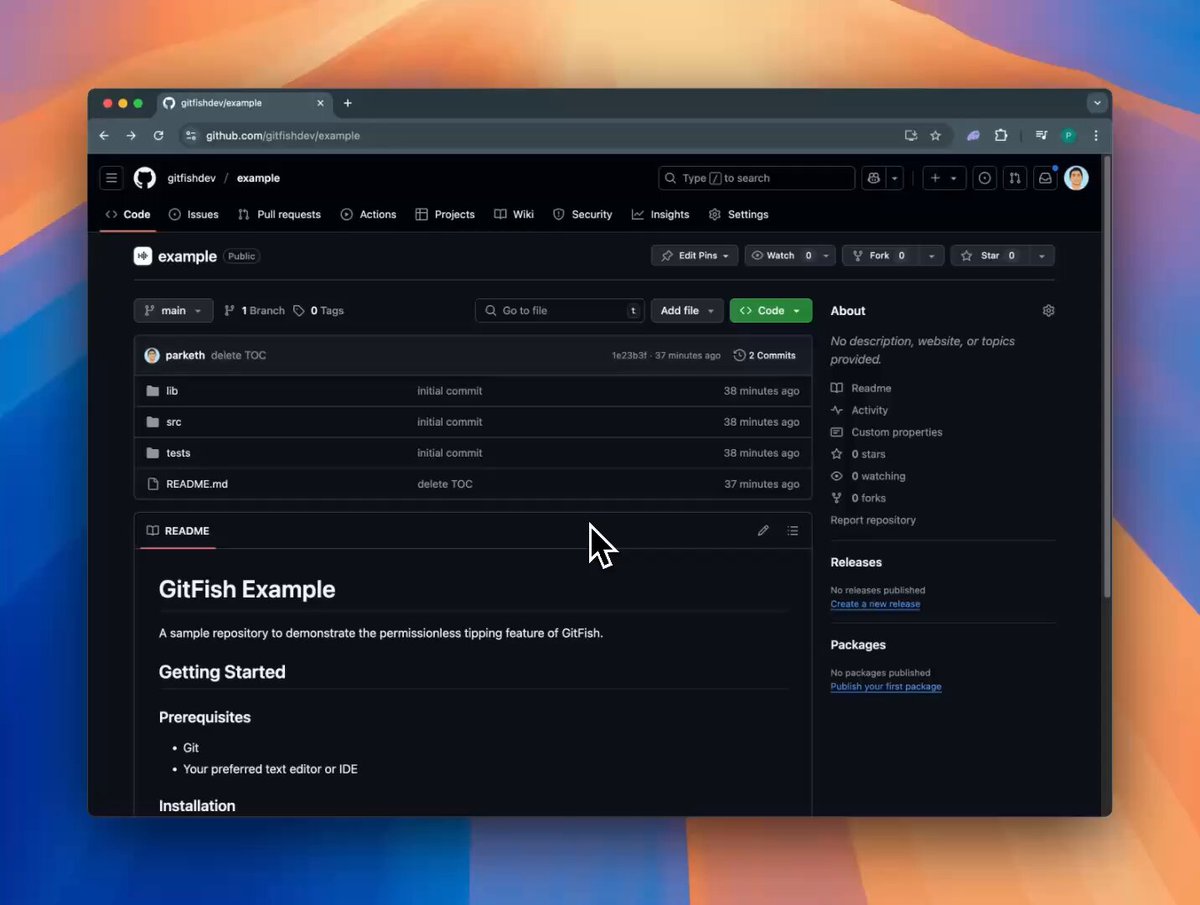Open Chrome's three-dot menu
Image resolution: width=1200 pixels, height=905 pixels.
pyautogui.click(x=1096, y=135)
